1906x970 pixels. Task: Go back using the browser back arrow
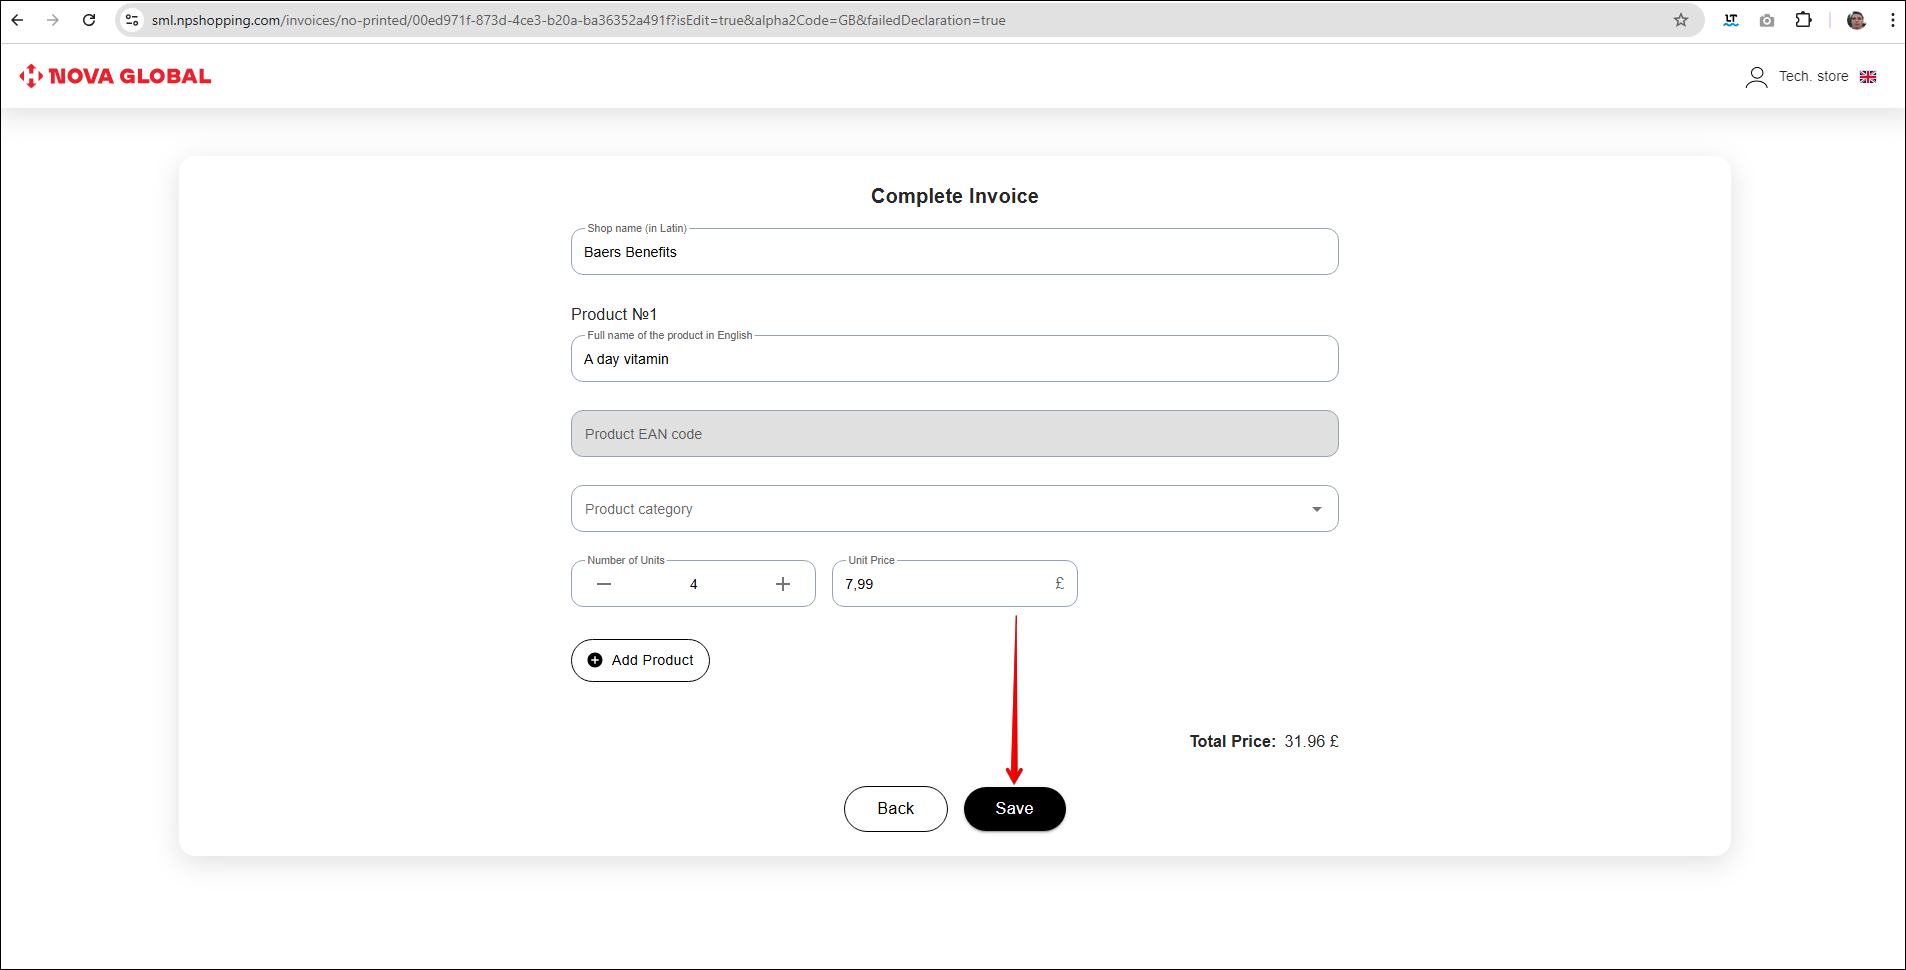(x=18, y=20)
